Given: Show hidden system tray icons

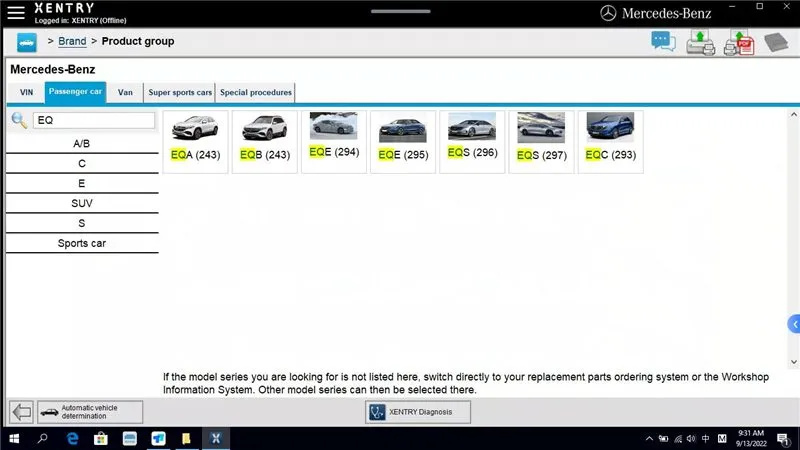Looking at the screenshot, I should pyautogui.click(x=649, y=438).
